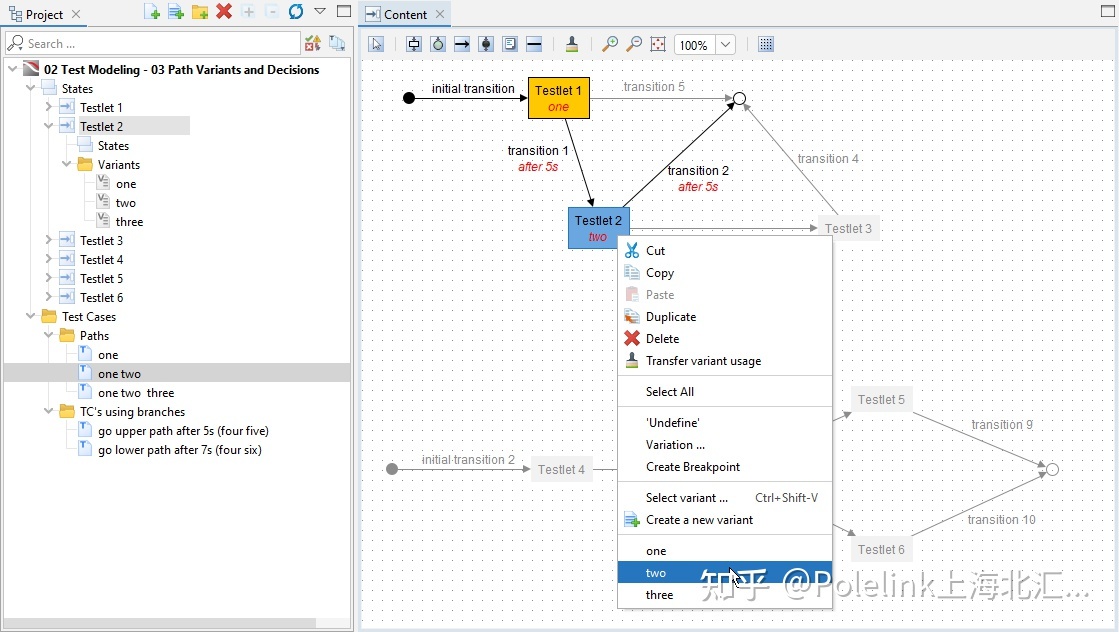Click the Testlet 3 node in diagram

pos(848,228)
